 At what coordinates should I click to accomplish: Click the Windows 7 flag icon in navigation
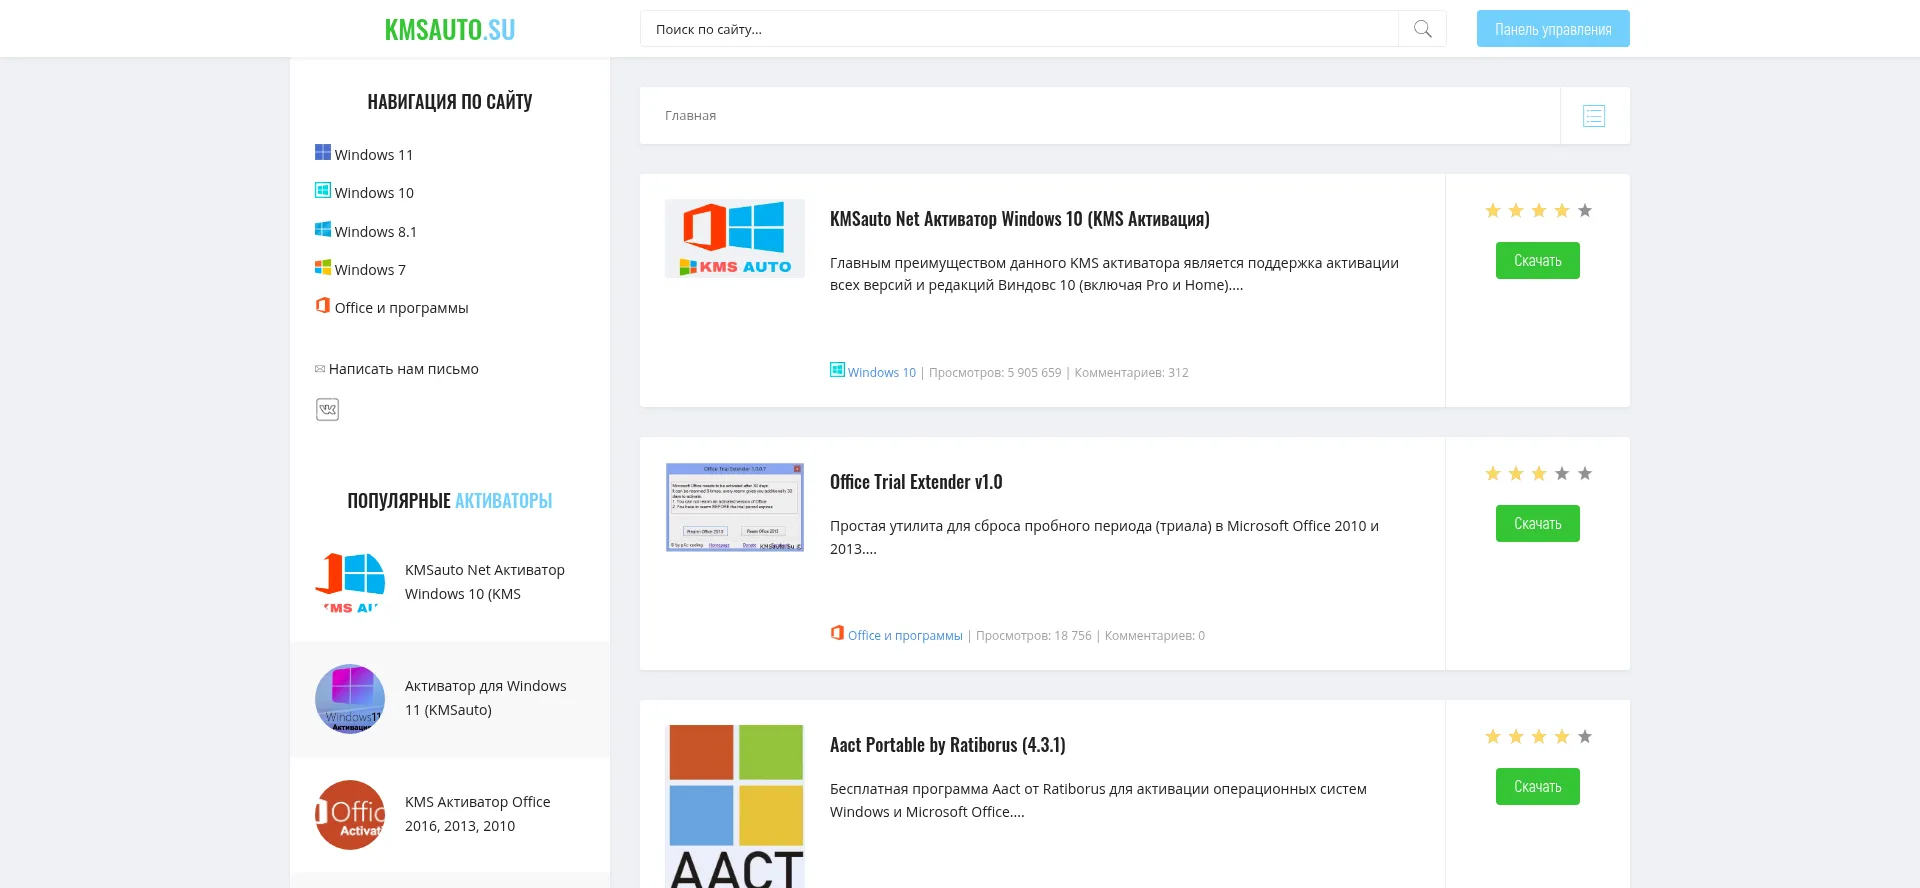323,267
